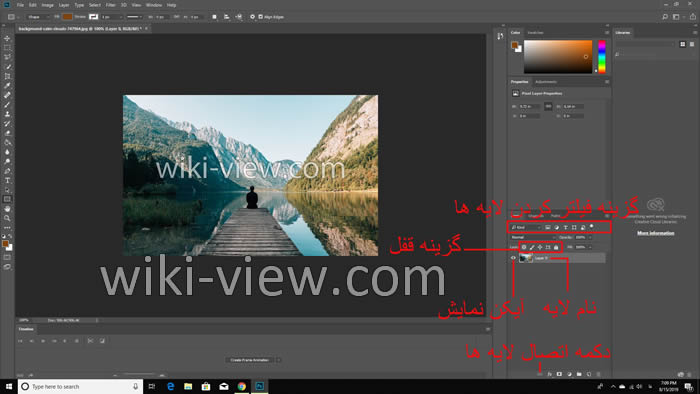Open the Image menu
Image resolution: width=700 pixels, height=394 pixels.
point(47,5)
